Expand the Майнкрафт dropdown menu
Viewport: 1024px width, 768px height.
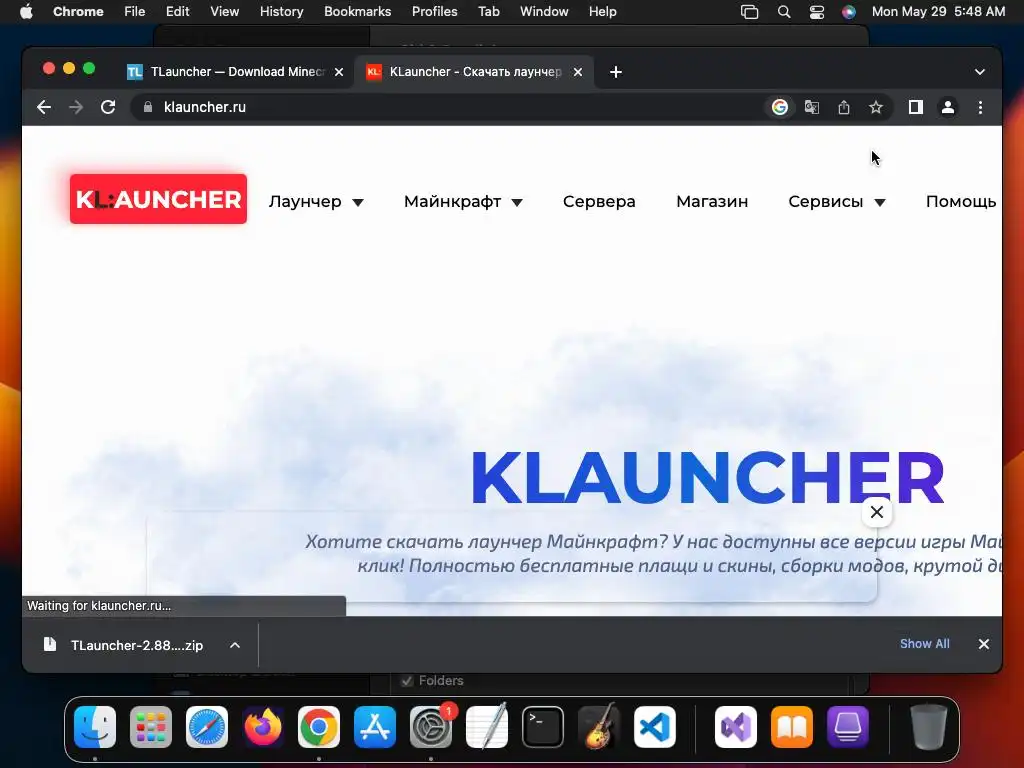463,202
